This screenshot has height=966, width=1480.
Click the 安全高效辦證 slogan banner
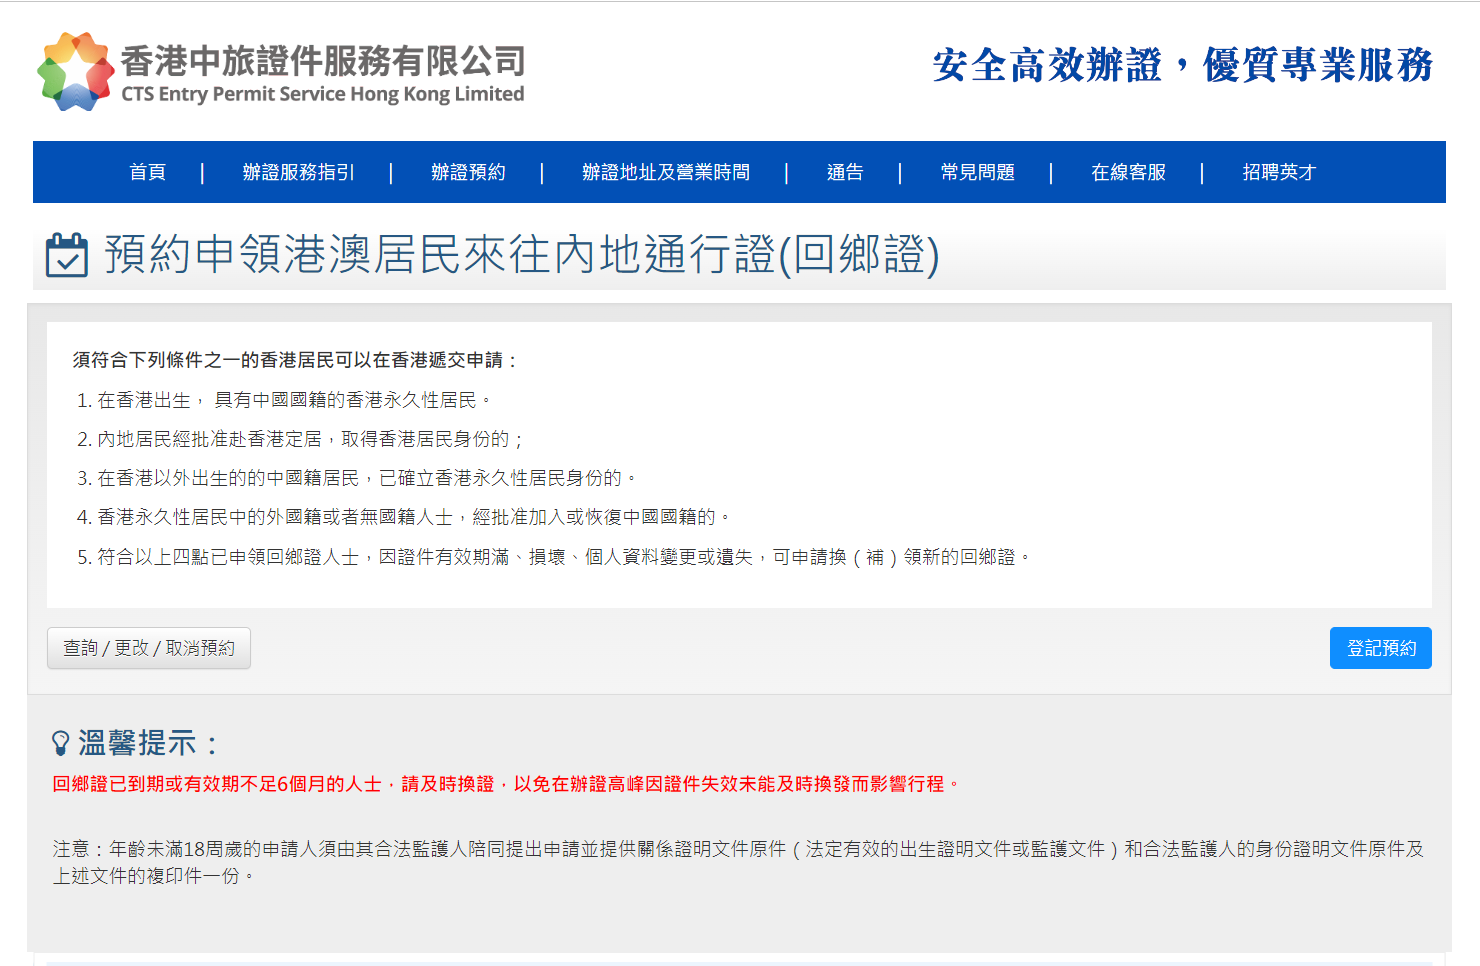(1182, 66)
